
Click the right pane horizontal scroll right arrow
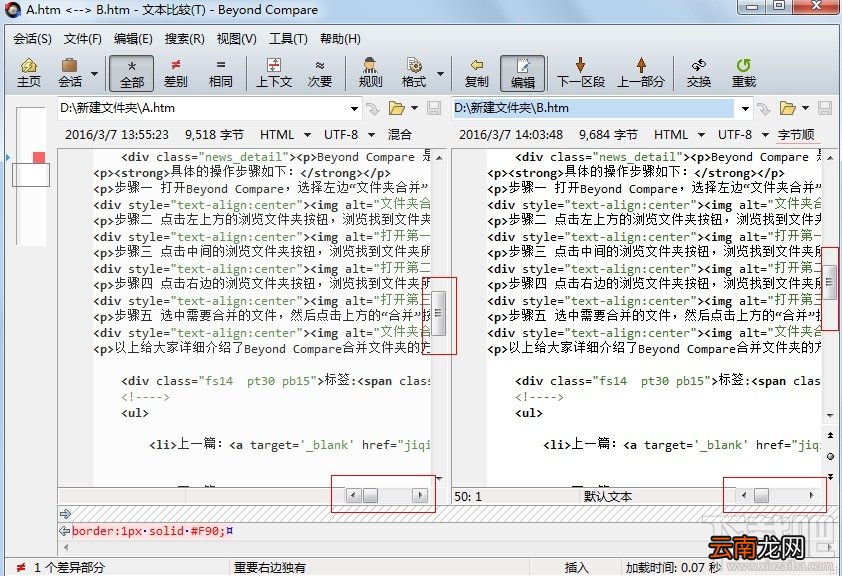(811, 495)
